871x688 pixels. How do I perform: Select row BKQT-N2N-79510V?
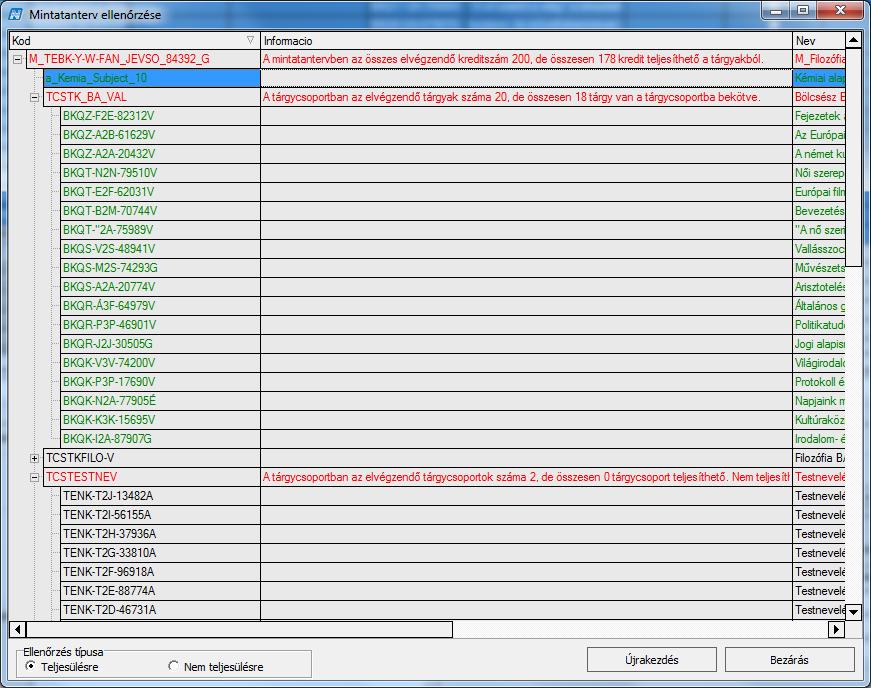pyautogui.click(x=160, y=173)
